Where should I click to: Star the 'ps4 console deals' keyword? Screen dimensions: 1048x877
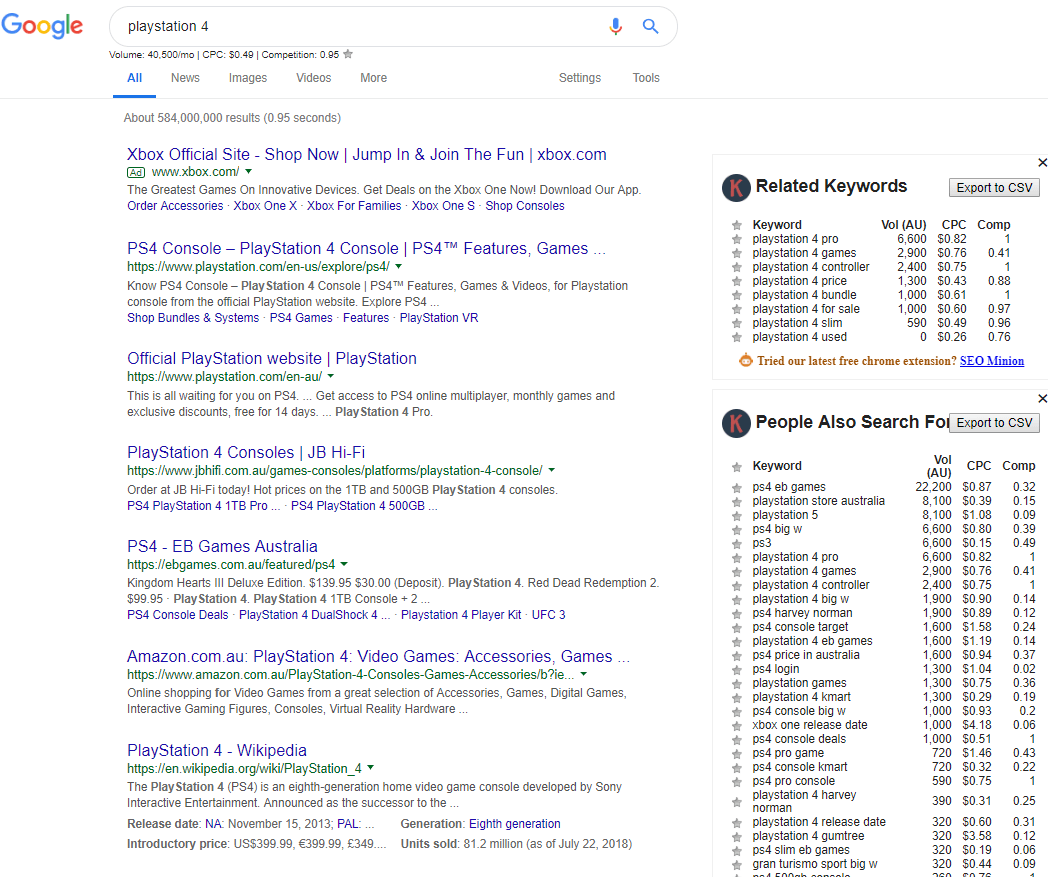(737, 740)
